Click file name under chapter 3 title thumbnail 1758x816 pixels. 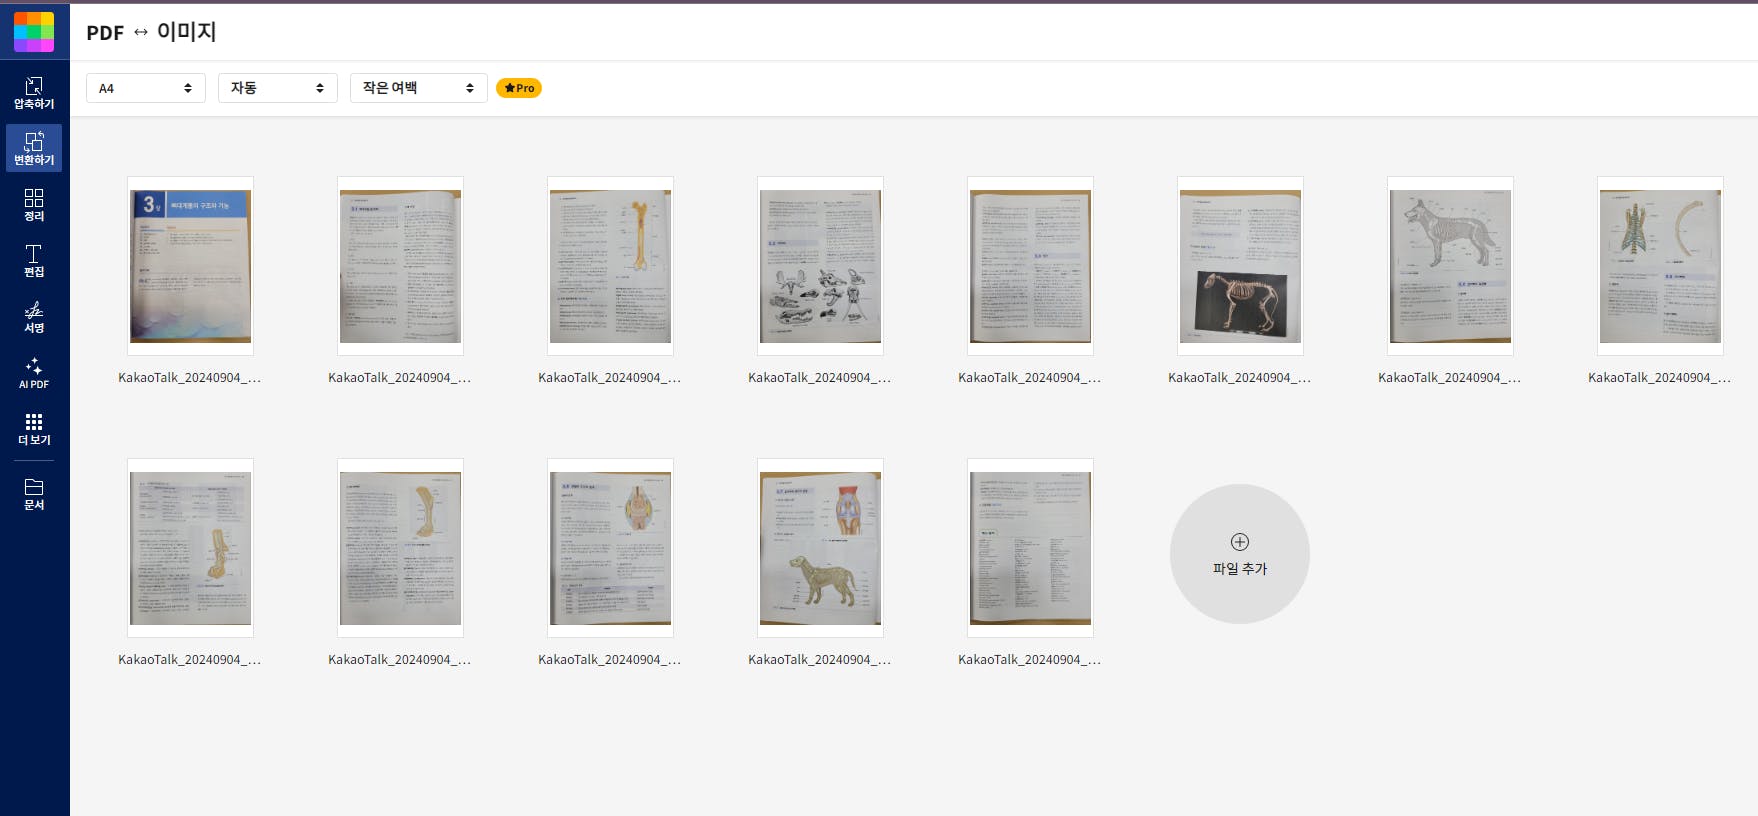point(190,378)
